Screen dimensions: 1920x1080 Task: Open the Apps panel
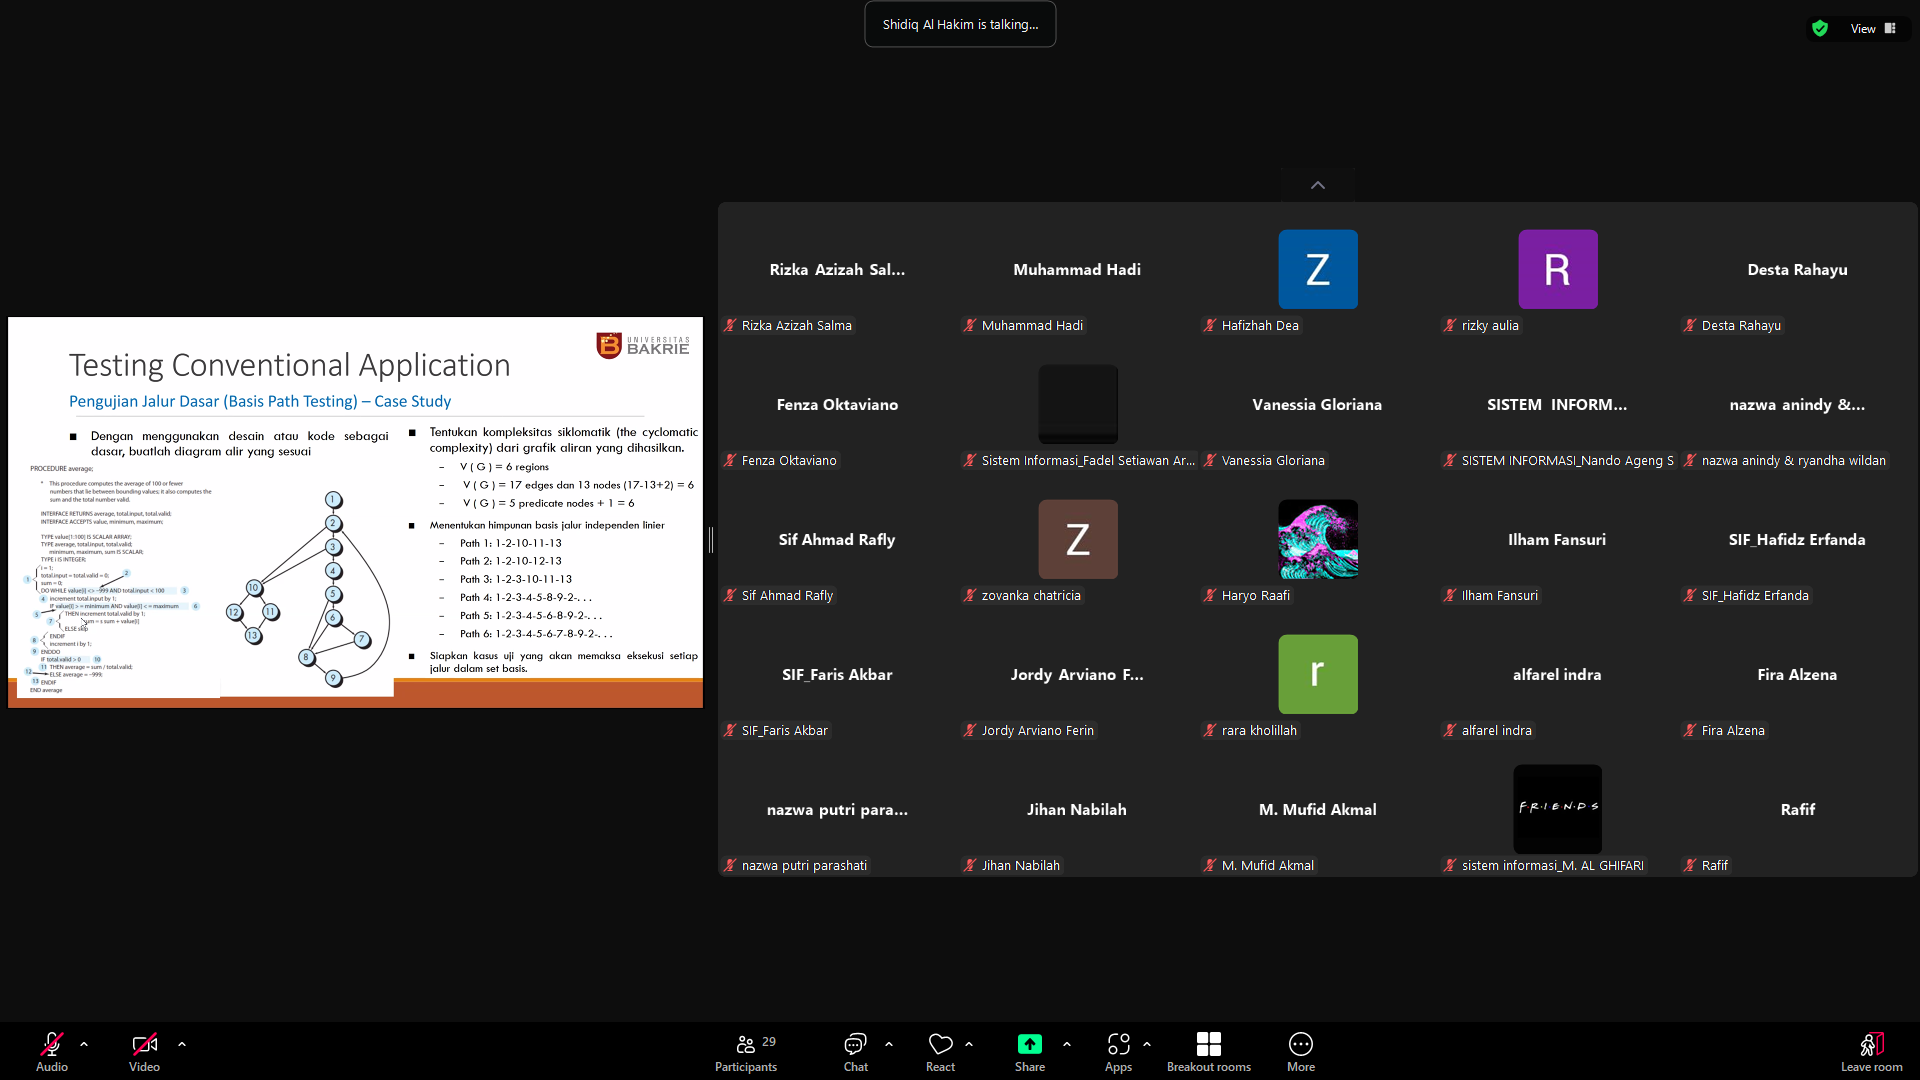click(1118, 1051)
